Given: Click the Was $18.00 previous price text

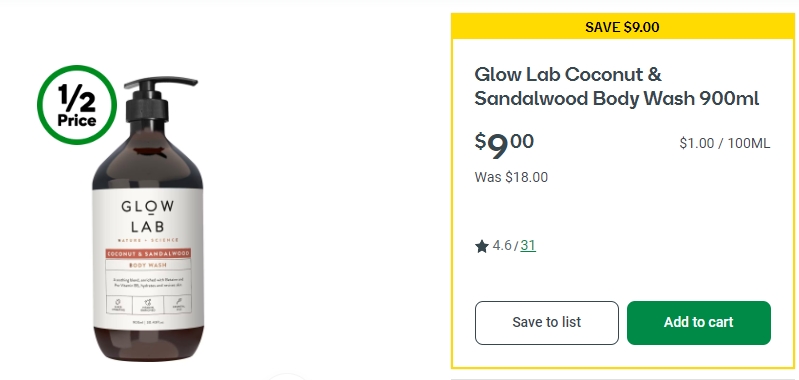Looking at the screenshot, I should click(511, 177).
